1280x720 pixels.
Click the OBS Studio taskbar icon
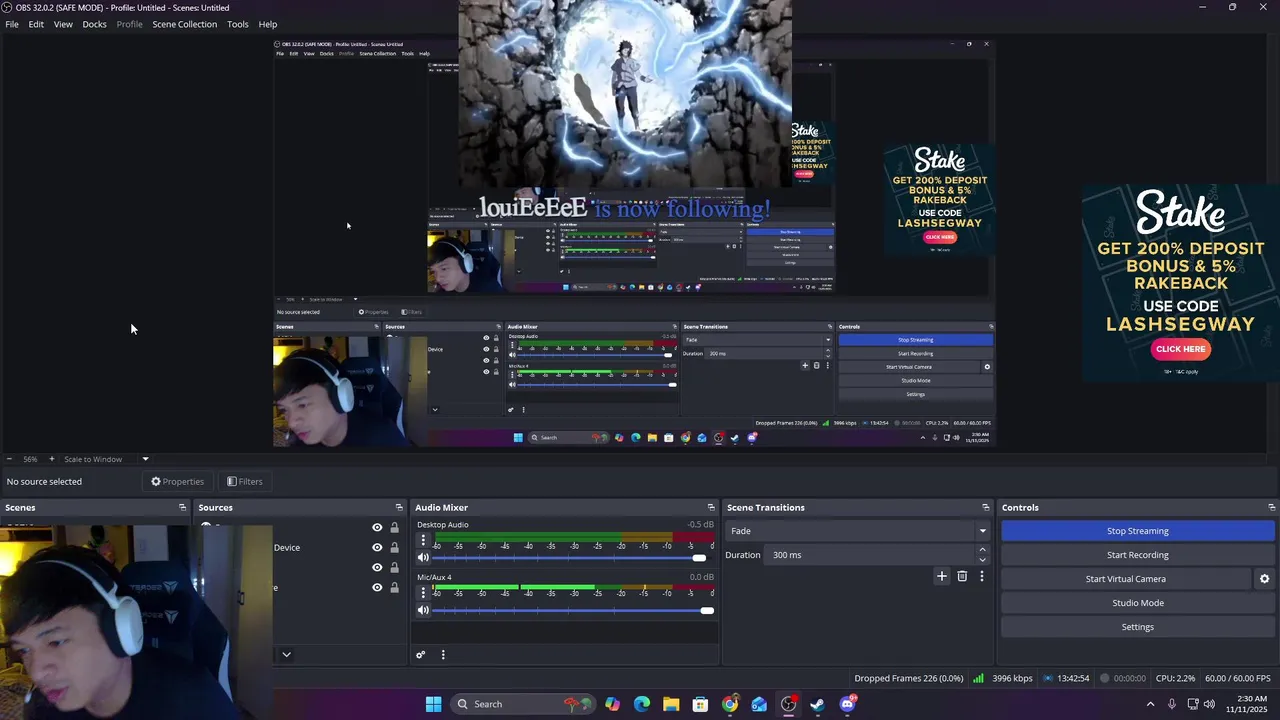click(788, 704)
